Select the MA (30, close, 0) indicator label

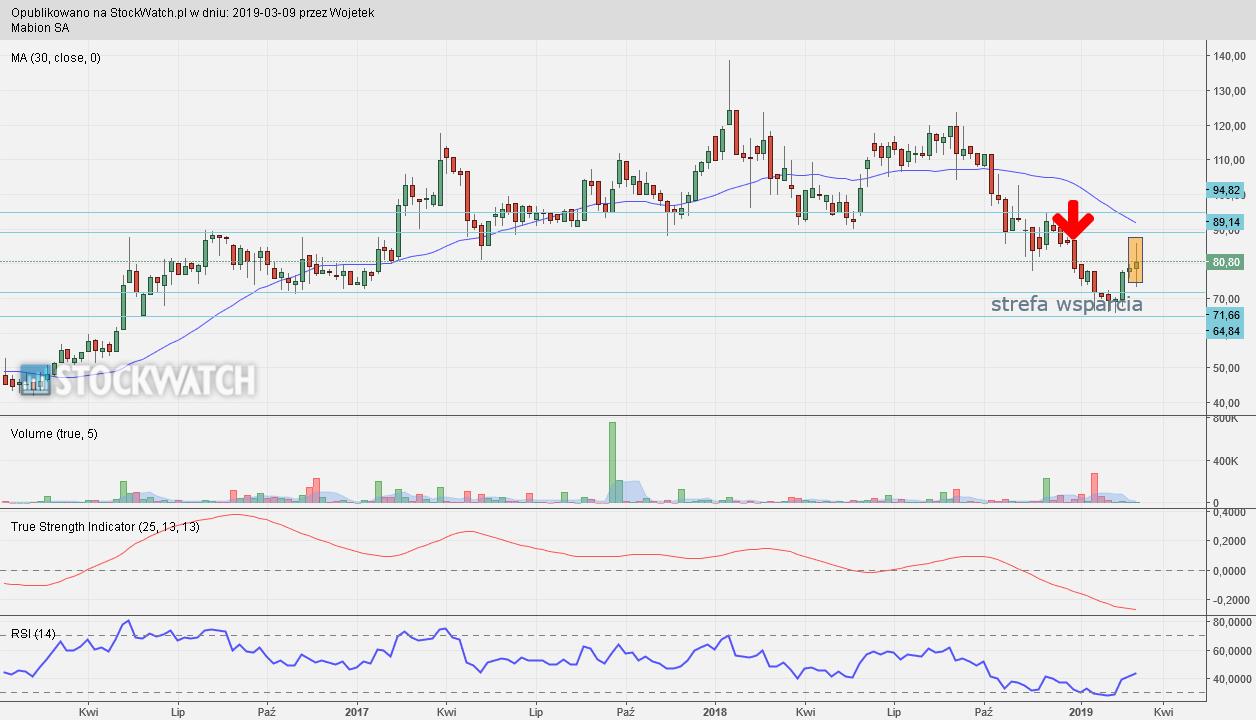(56, 58)
